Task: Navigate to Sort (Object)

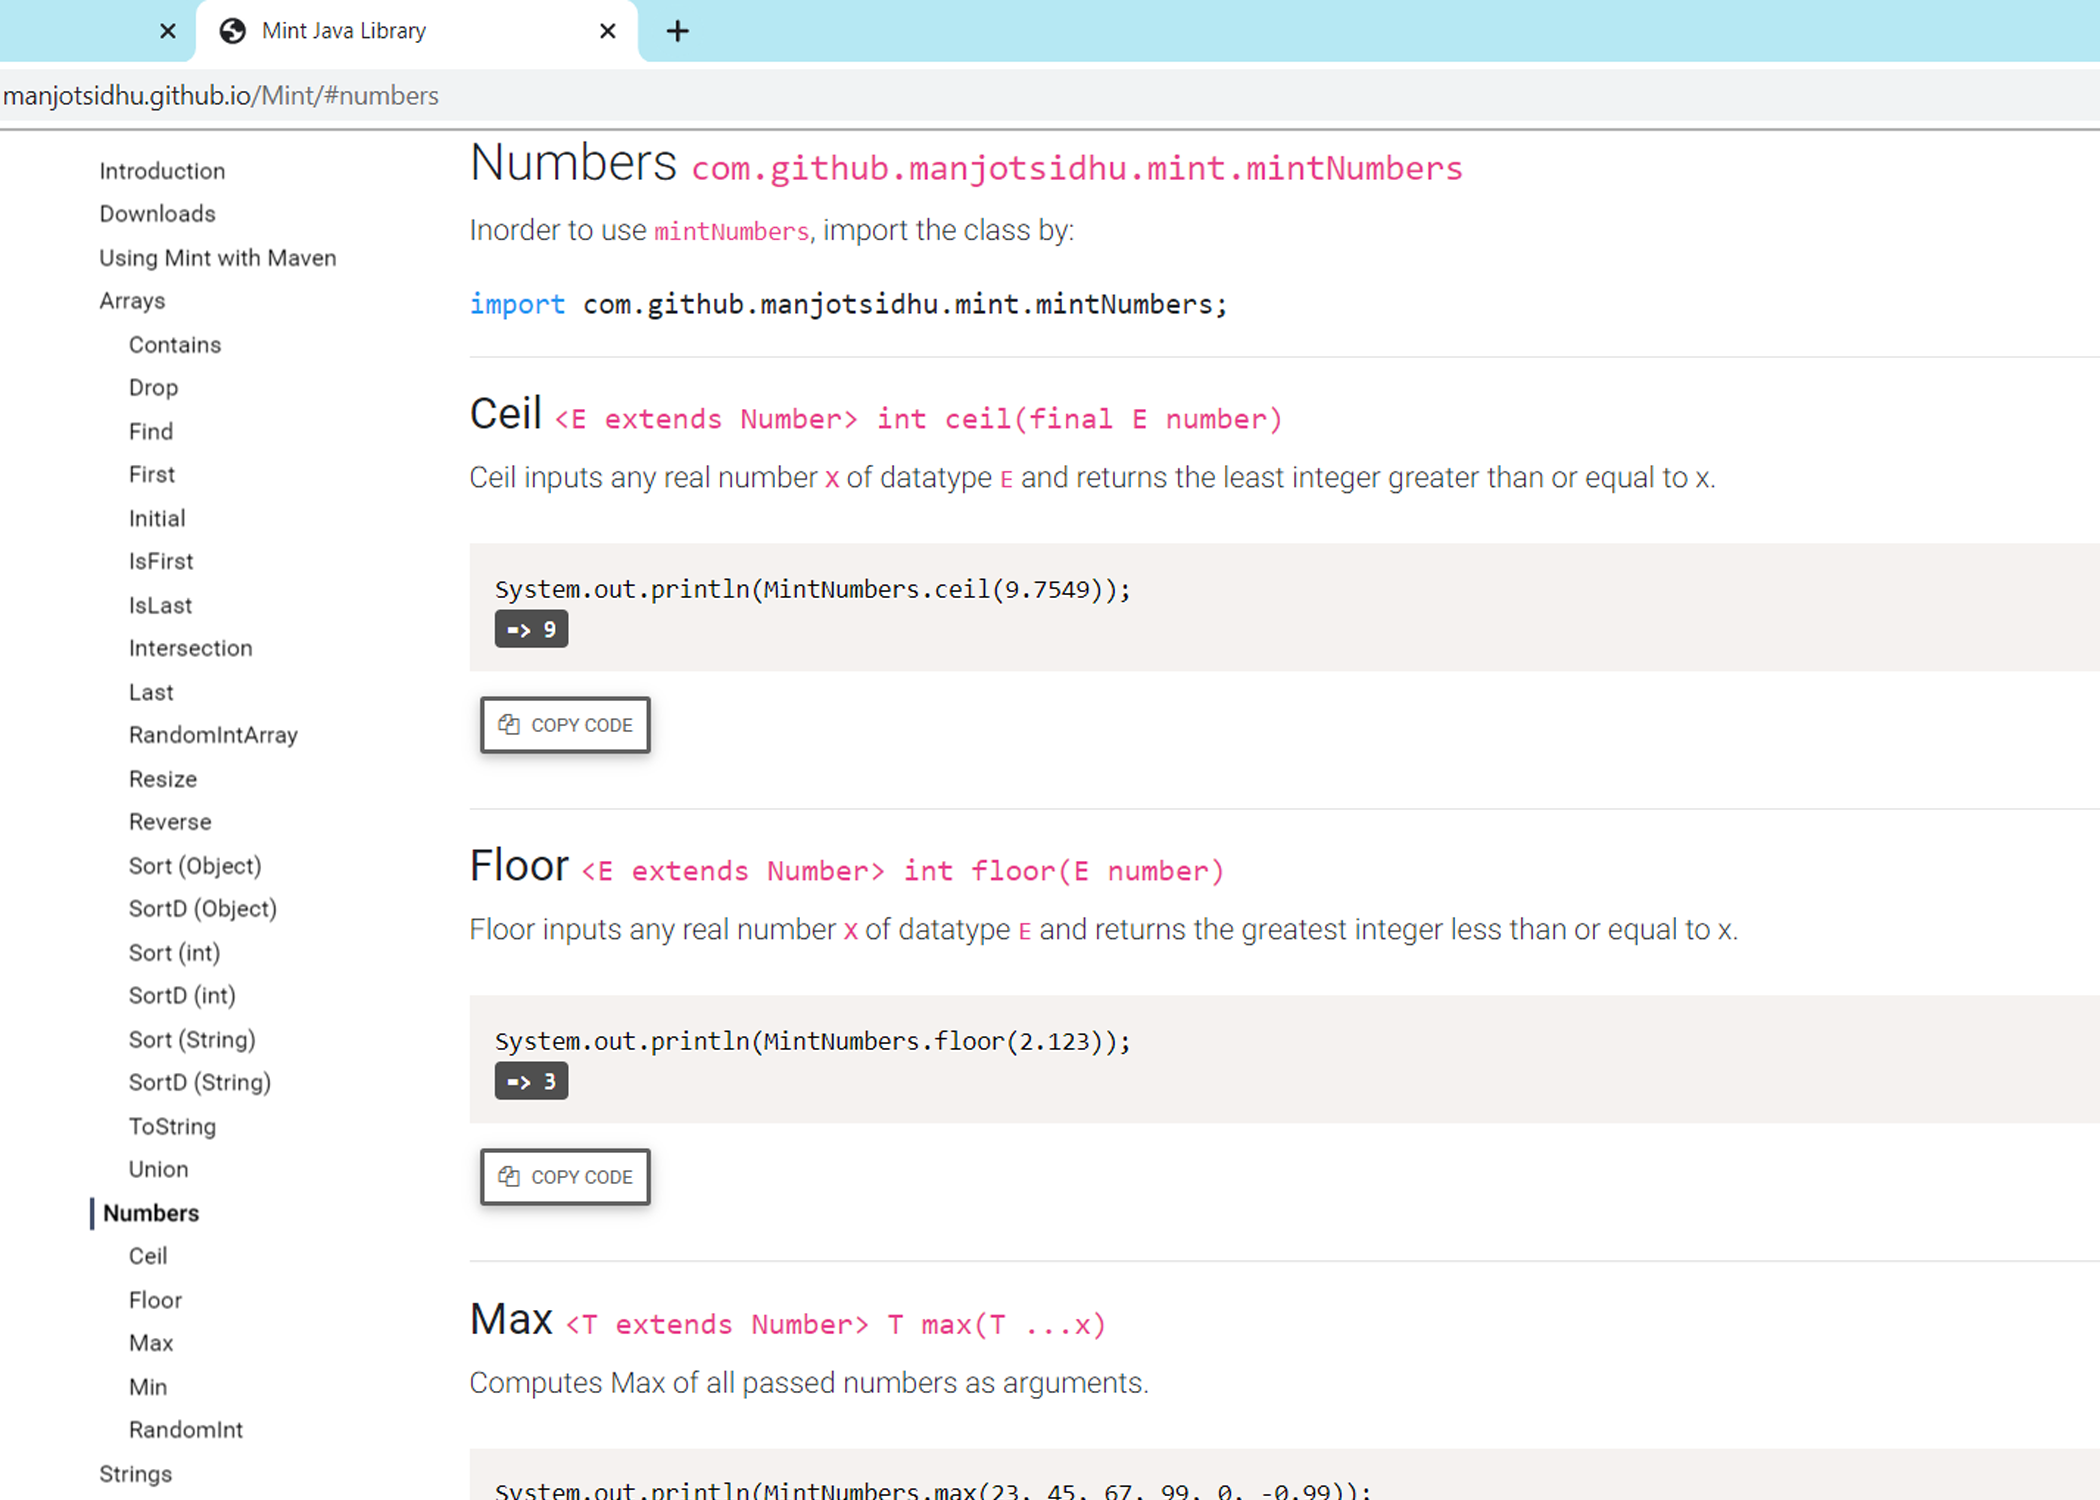Action: pos(195,867)
